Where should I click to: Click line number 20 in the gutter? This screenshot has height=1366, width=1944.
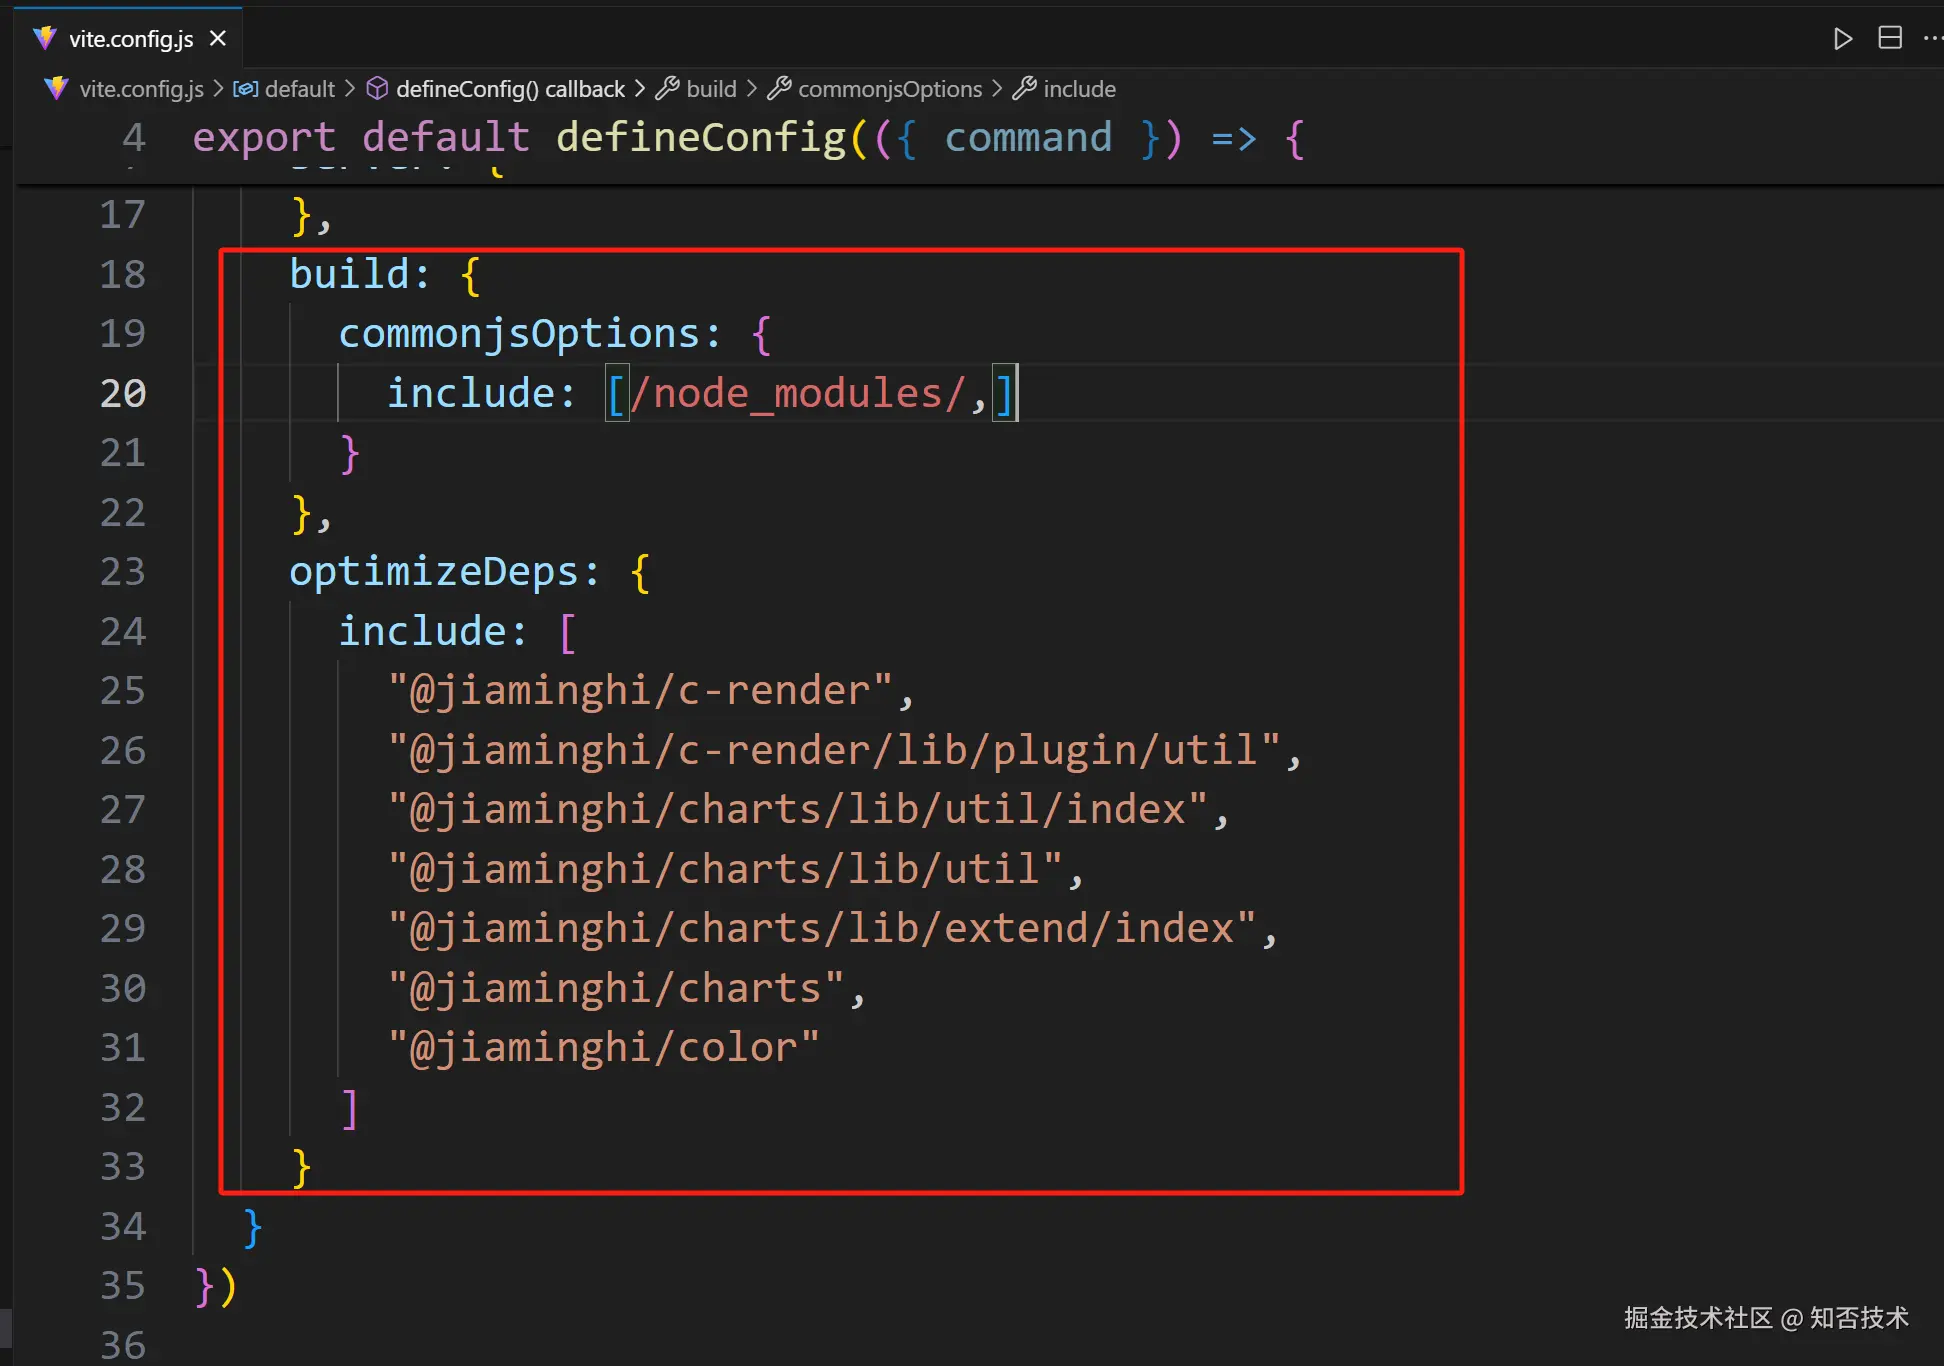123,393
